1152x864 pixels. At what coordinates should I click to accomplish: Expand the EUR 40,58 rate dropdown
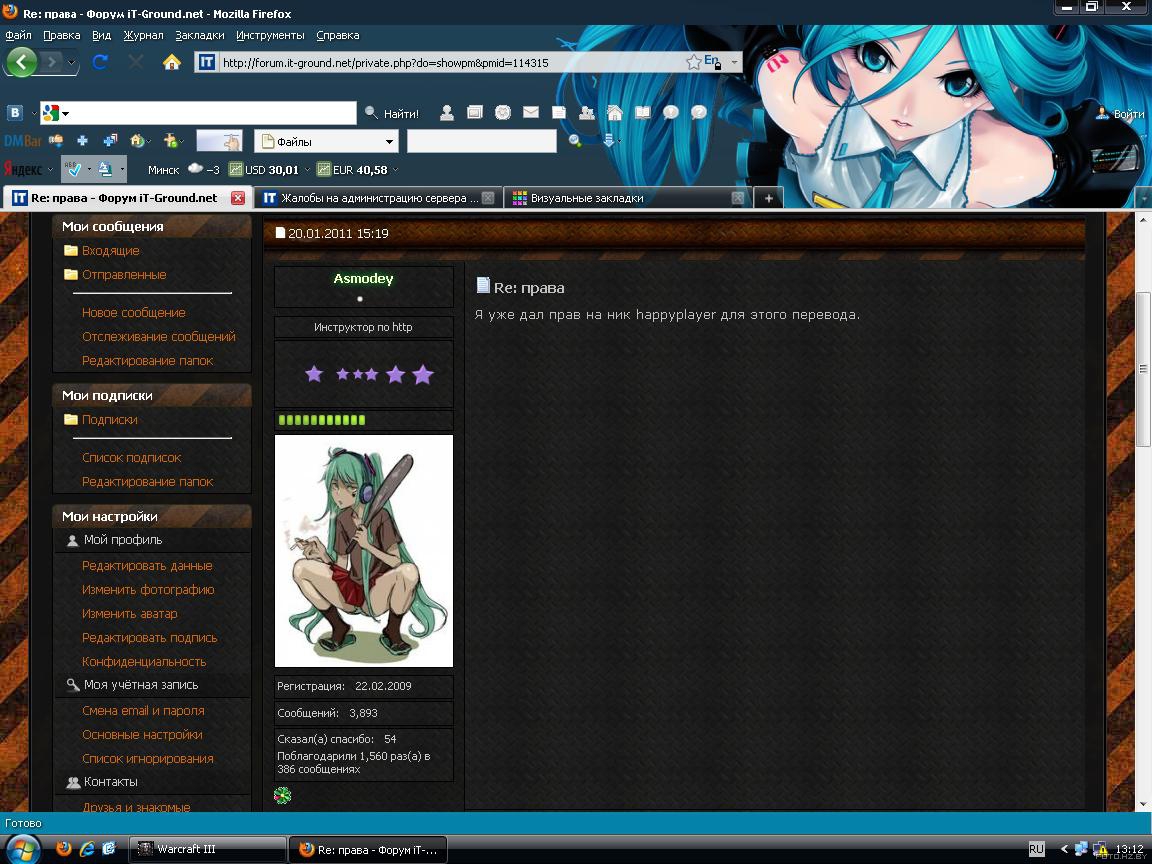click(395, 170)
